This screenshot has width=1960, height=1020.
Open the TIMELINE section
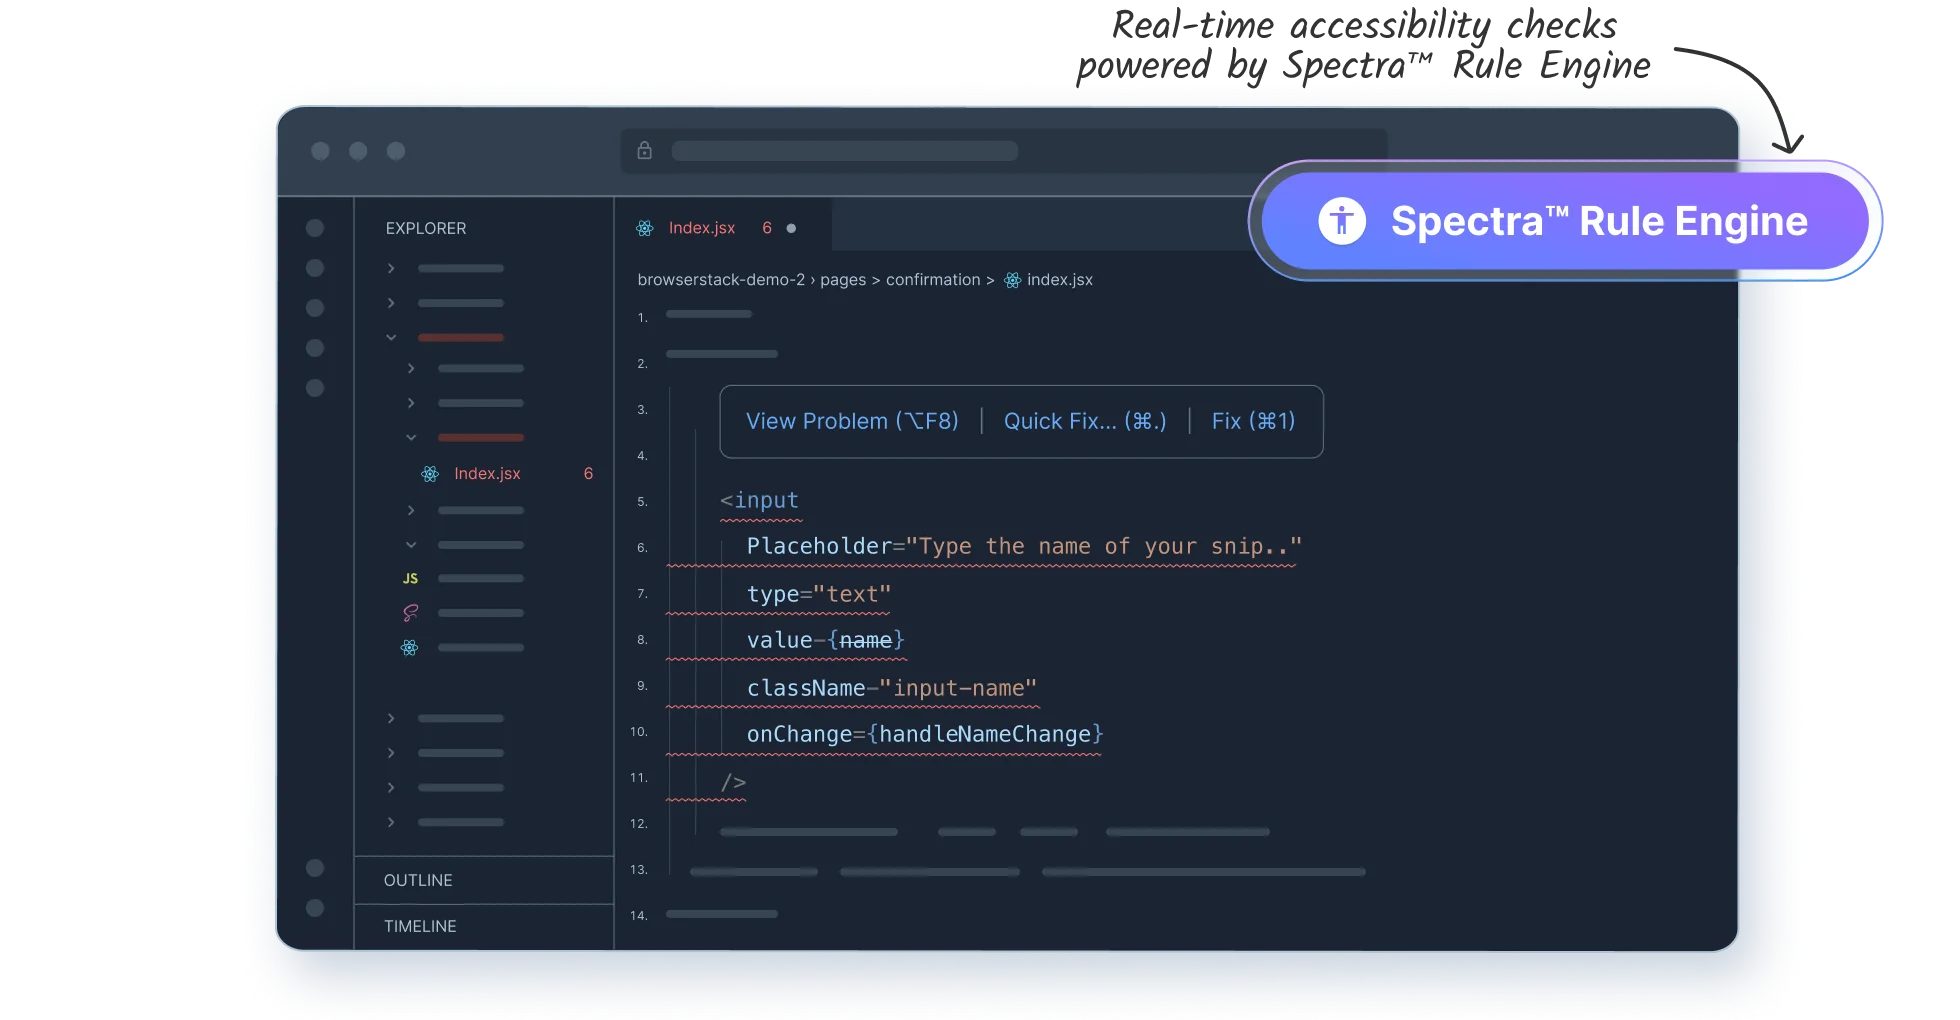pyautogui.click(x=418, y=926)
